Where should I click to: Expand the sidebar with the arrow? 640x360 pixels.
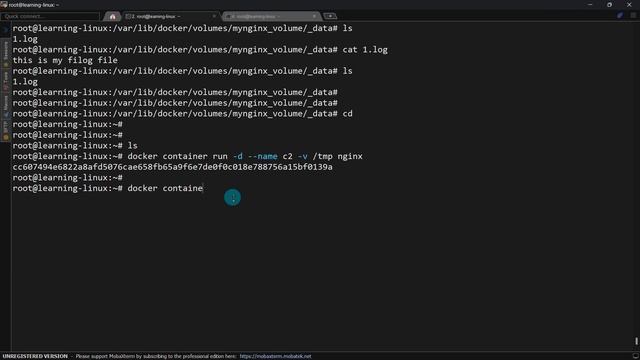tap(6, 29)
